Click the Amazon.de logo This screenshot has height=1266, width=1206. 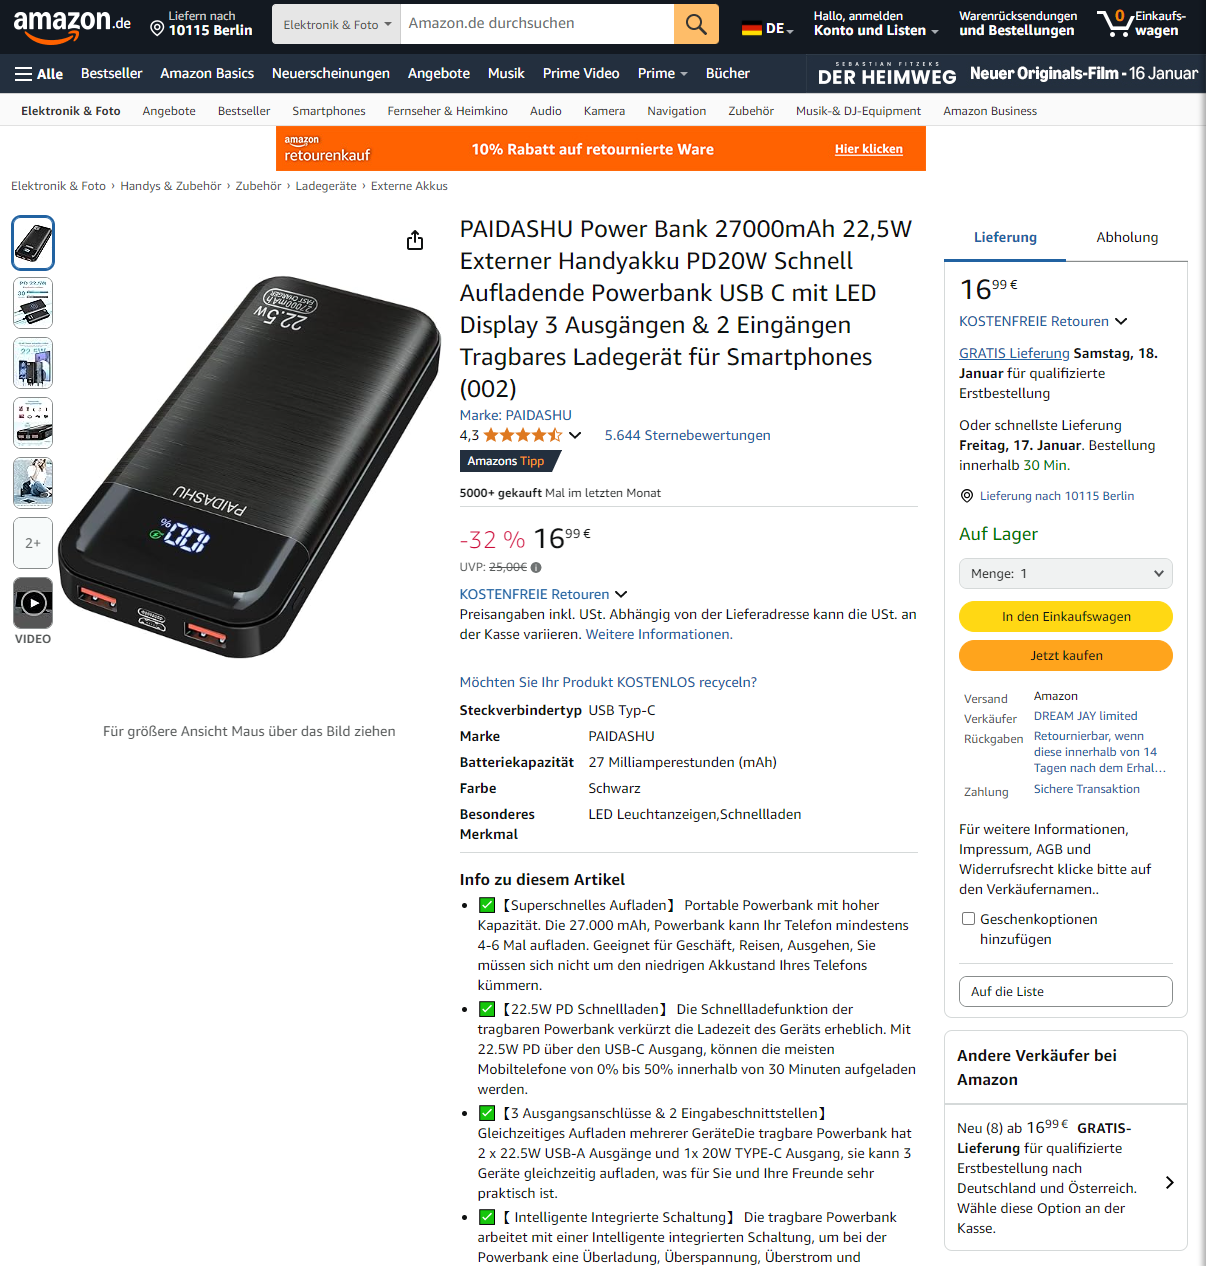pyautogui.click(x=72, y=25)
